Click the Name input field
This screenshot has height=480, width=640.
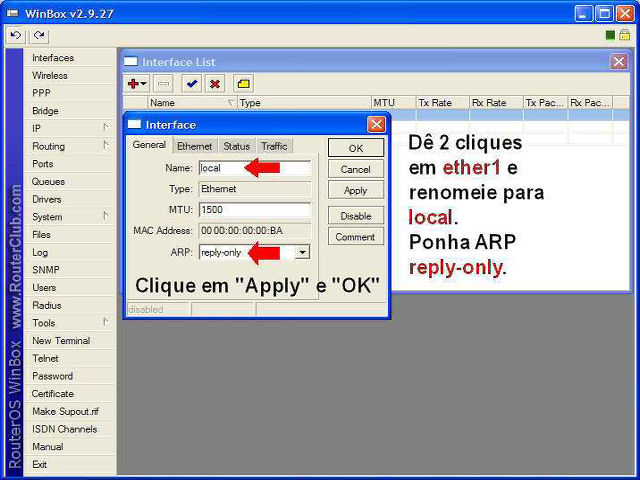click(x=255, y=168)
